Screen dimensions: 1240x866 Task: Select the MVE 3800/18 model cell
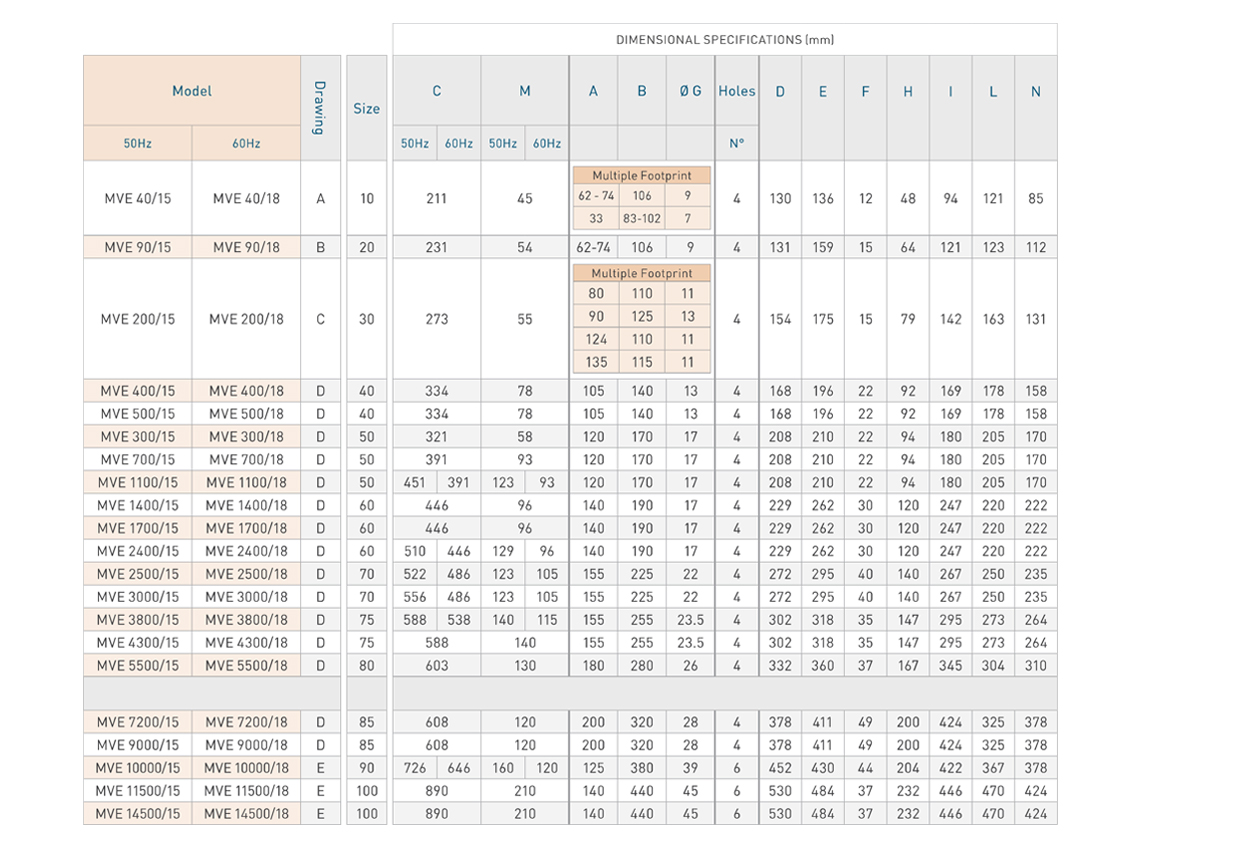246,619
